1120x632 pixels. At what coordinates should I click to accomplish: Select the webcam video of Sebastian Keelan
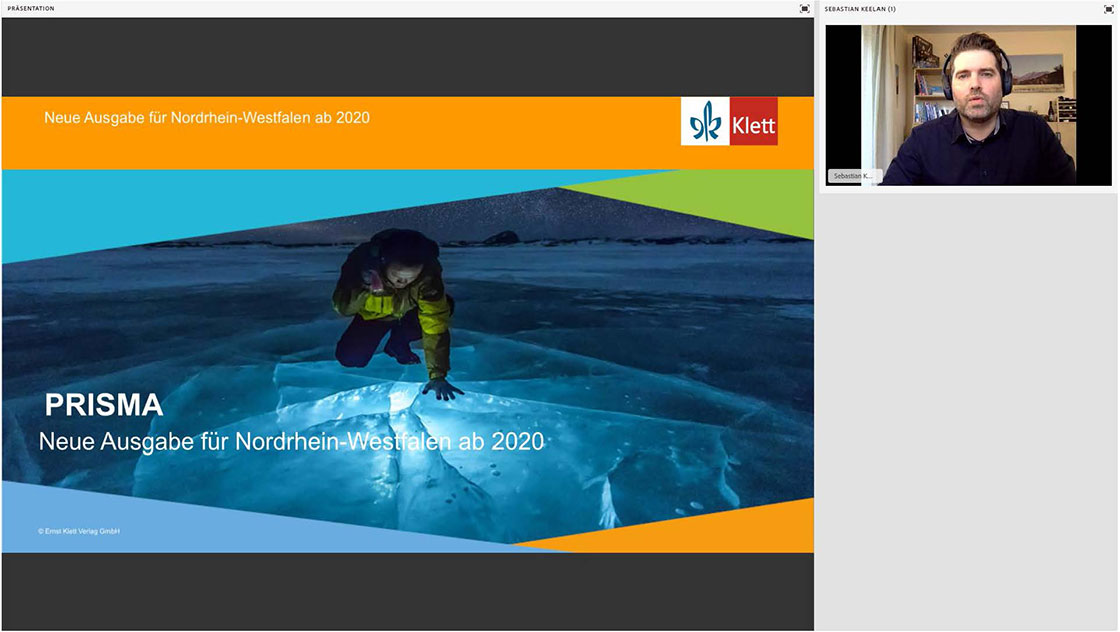969,105
